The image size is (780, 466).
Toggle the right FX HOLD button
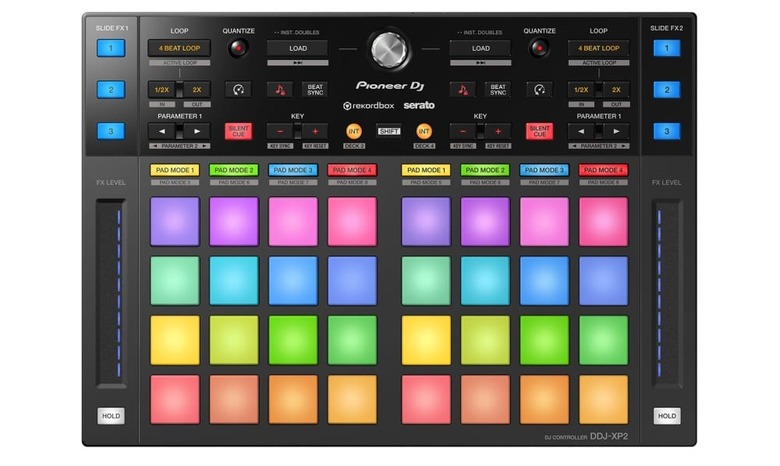click(667, 416)
